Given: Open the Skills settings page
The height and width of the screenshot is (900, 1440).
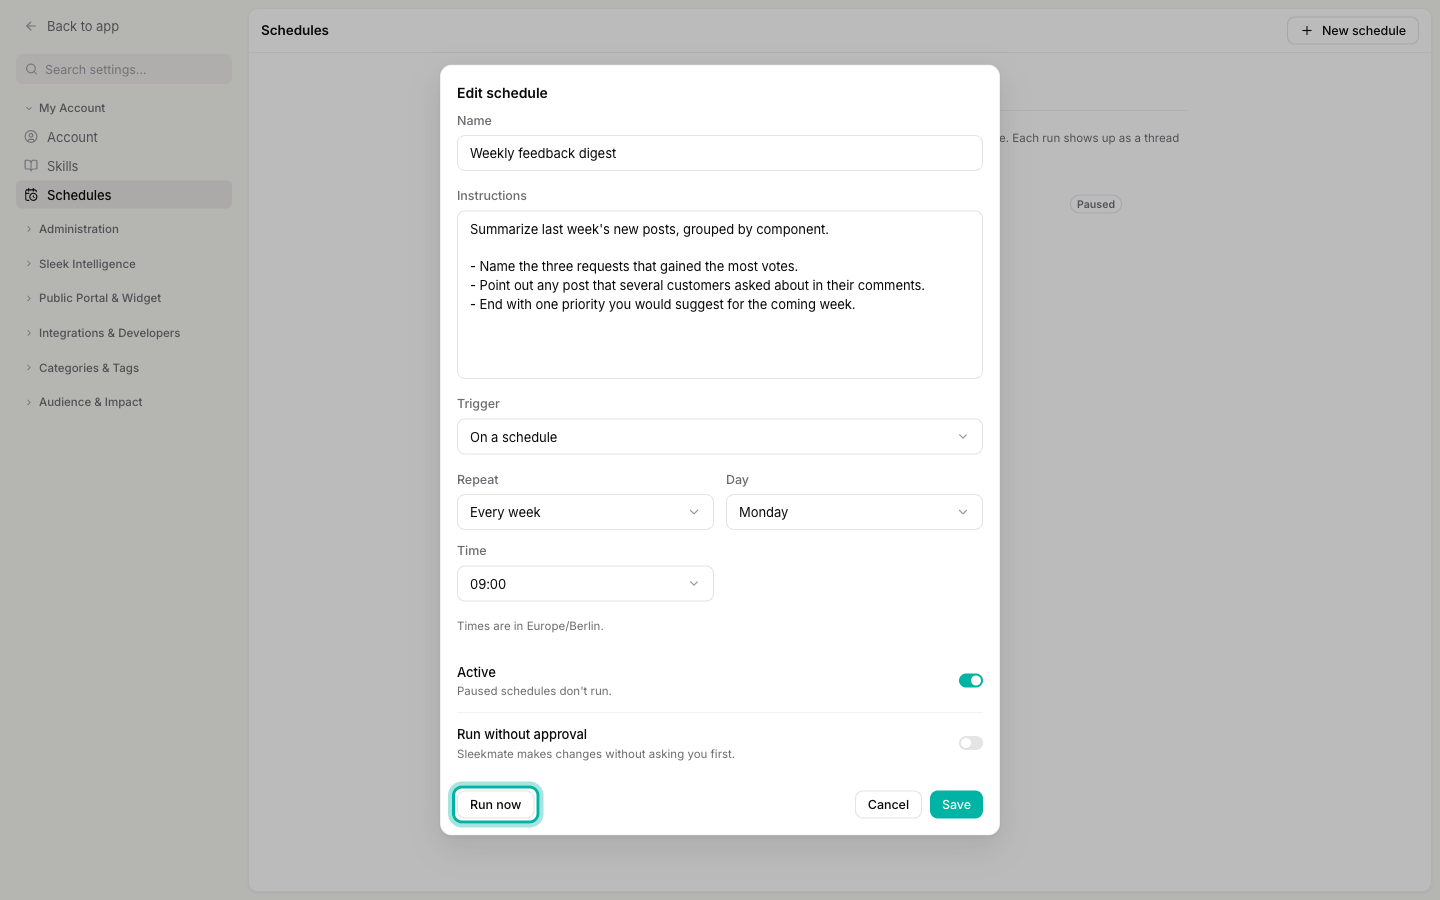Looking at the screenshot, I should click(x=124, y=166).
